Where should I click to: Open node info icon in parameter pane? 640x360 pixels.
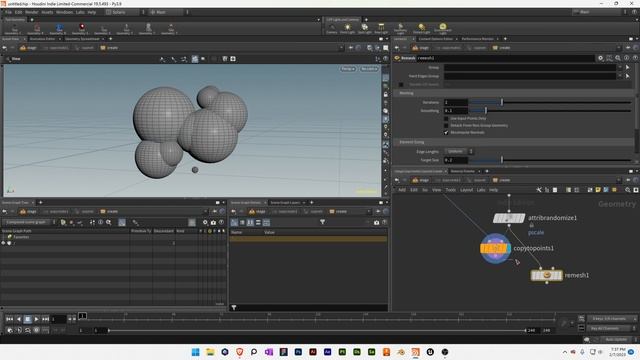click(x=627, y=58)
